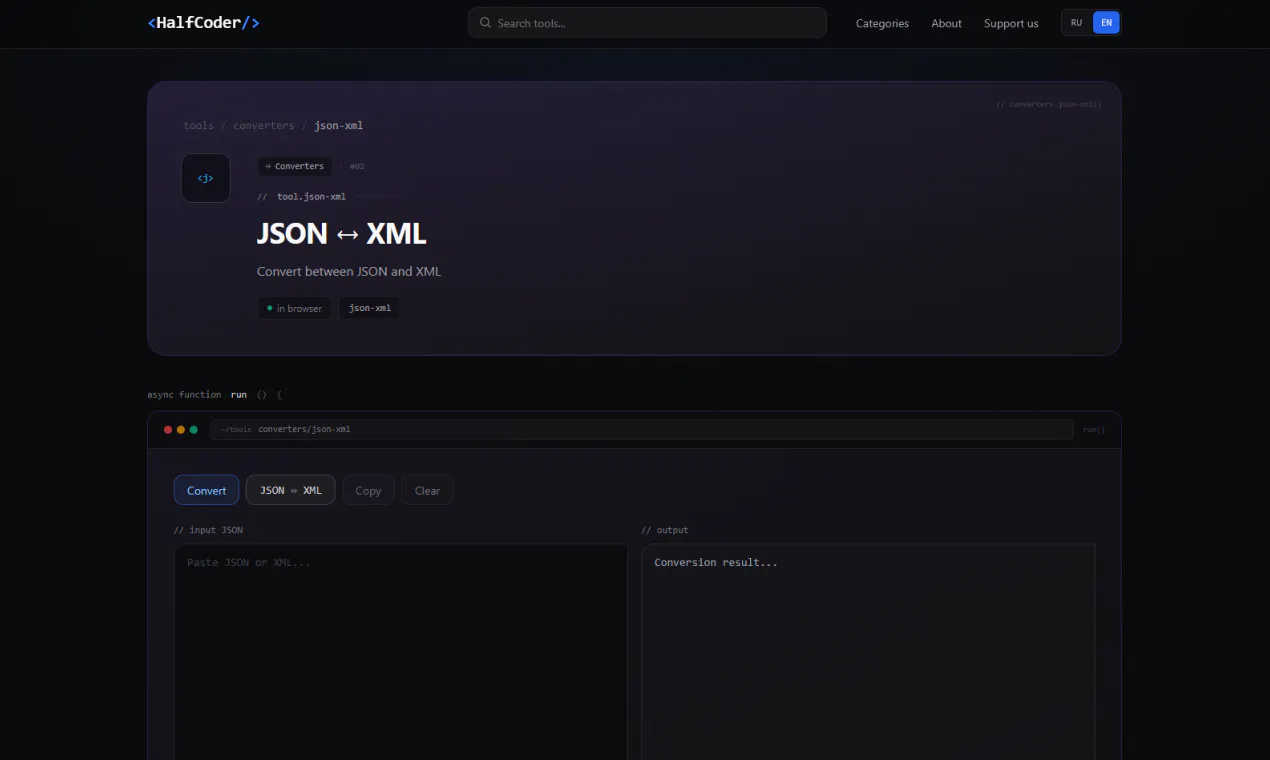Viewport: 1270px width, 760px height.
Task: Open the HalfCoder logo homepage
Action: 203,23
